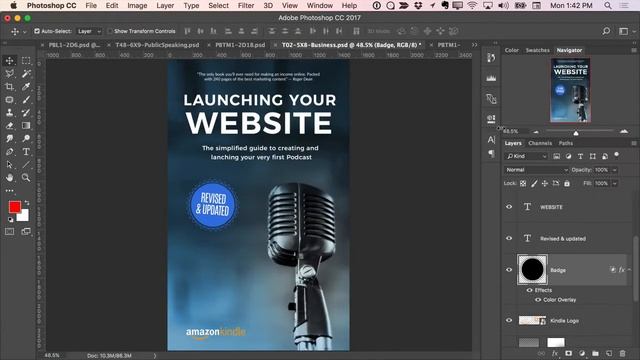Image resolution: width=640 pixels, height=360 pixels.
Task: Select the Clone Stamp tool
Action: (9, 113)
